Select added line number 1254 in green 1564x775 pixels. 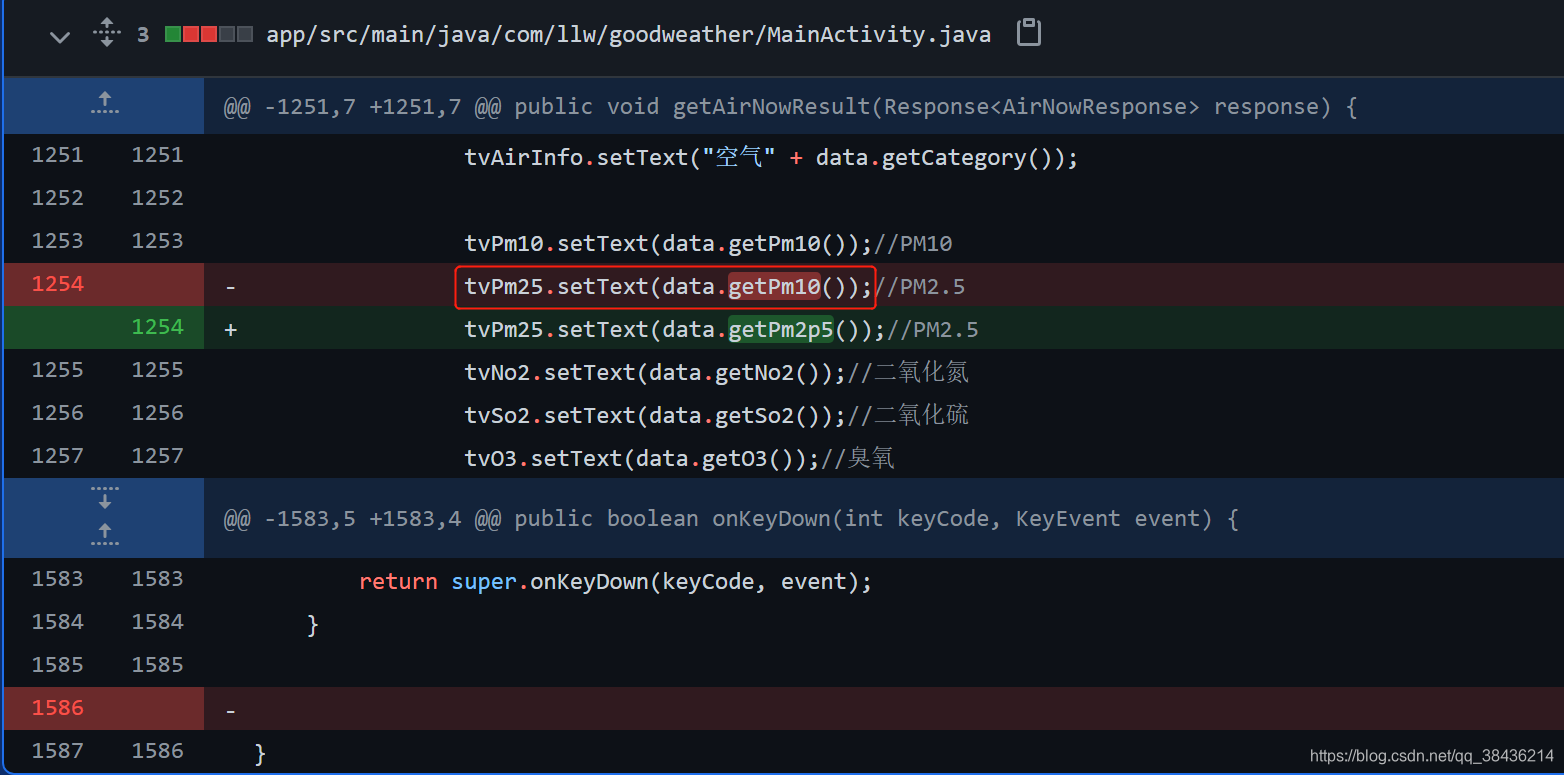[x=158, y=327]
